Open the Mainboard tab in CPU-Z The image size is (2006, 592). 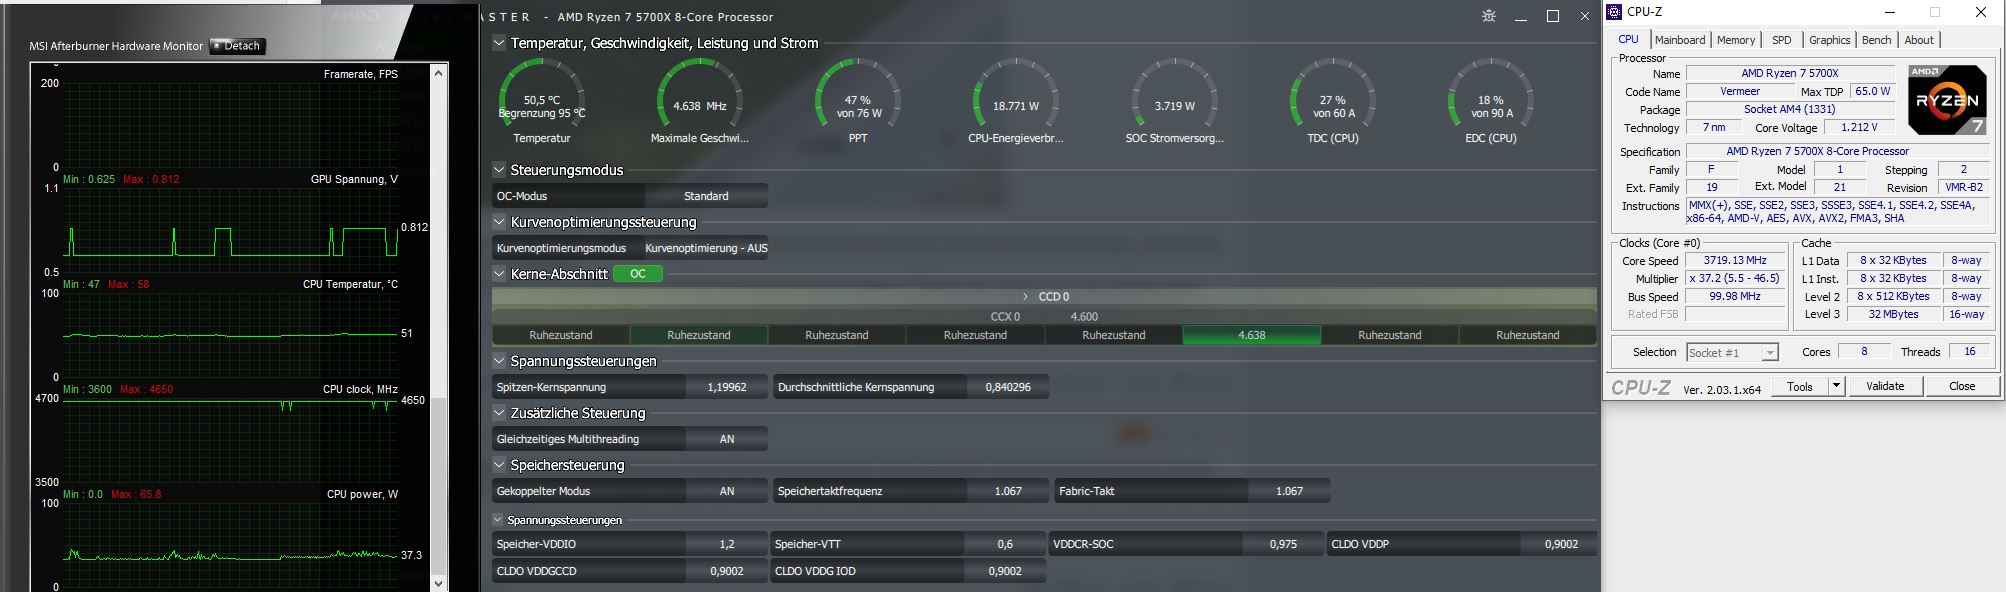(1680, 40)
